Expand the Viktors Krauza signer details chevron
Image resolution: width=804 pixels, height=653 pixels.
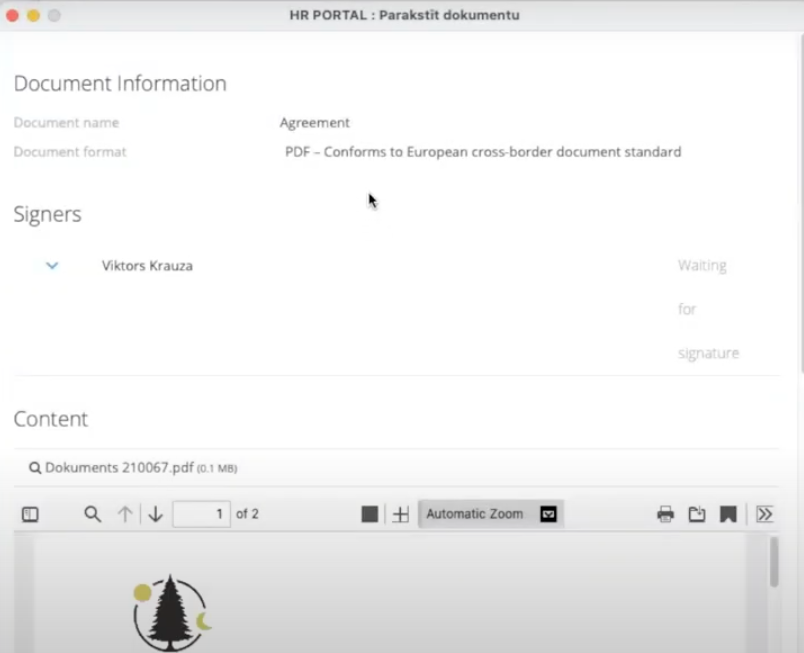(x=52, y=266)
